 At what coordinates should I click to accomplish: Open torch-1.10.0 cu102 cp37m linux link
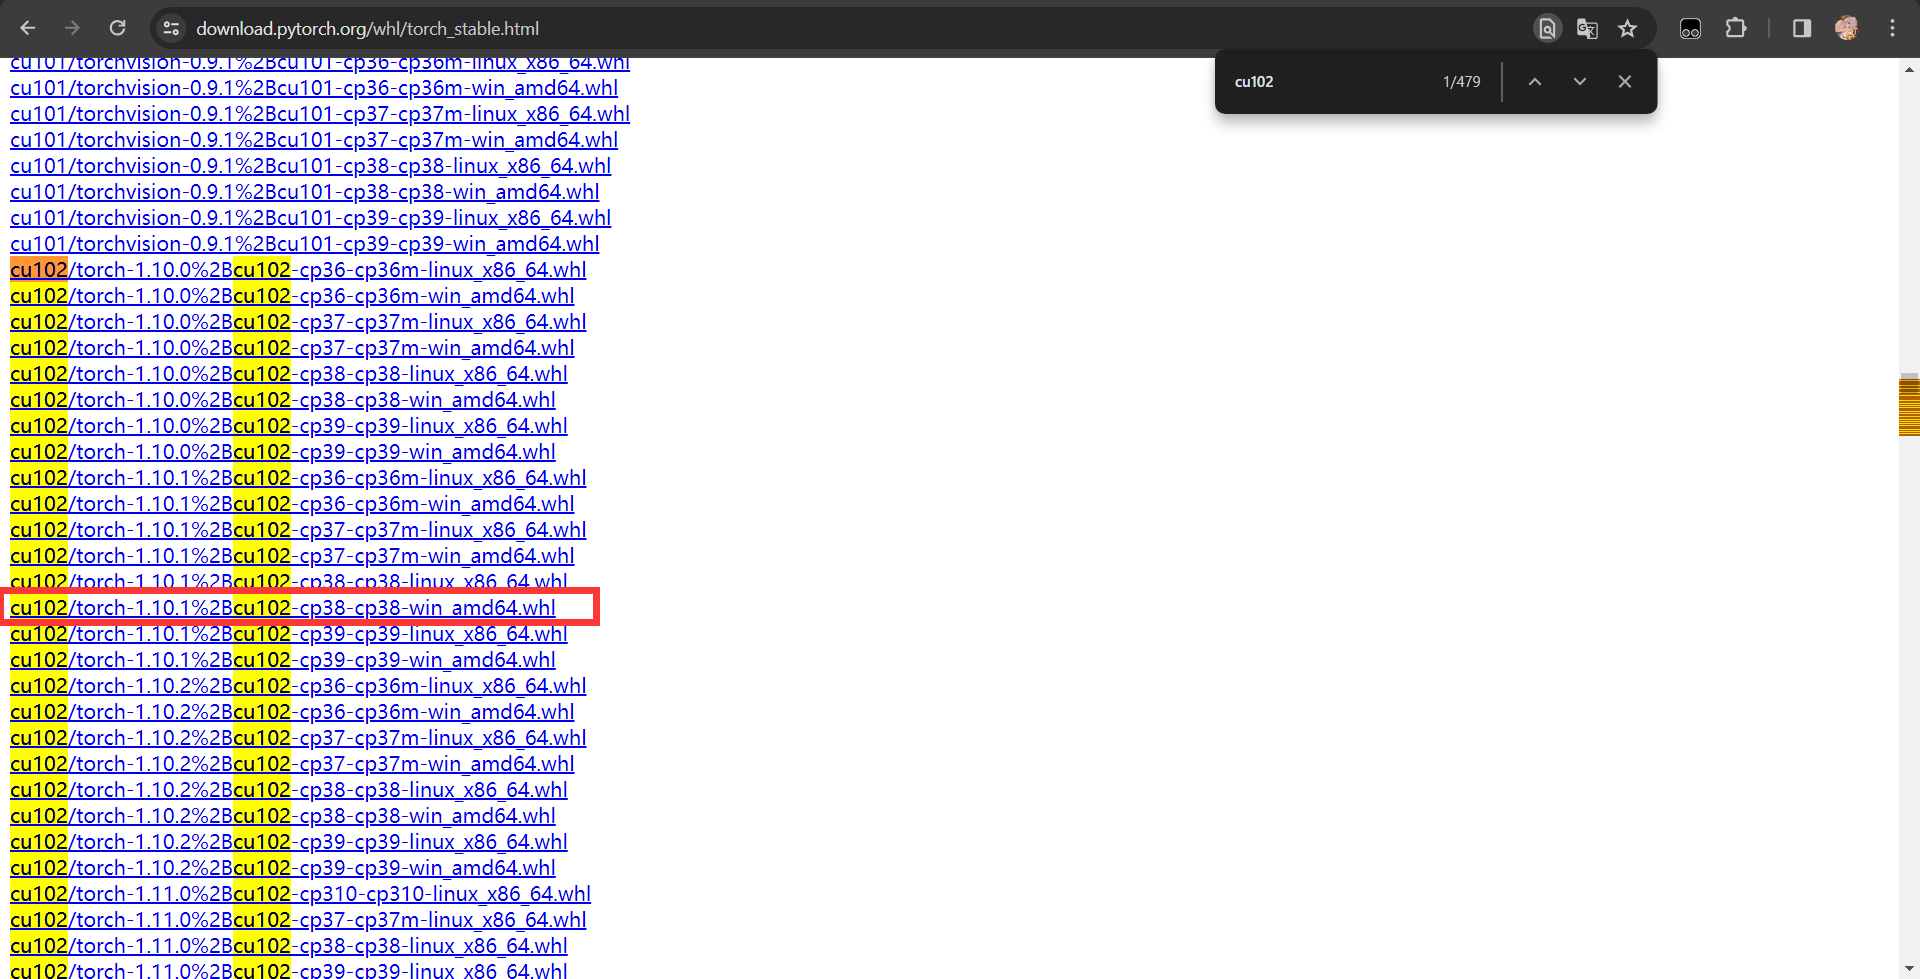coord(298,322)
